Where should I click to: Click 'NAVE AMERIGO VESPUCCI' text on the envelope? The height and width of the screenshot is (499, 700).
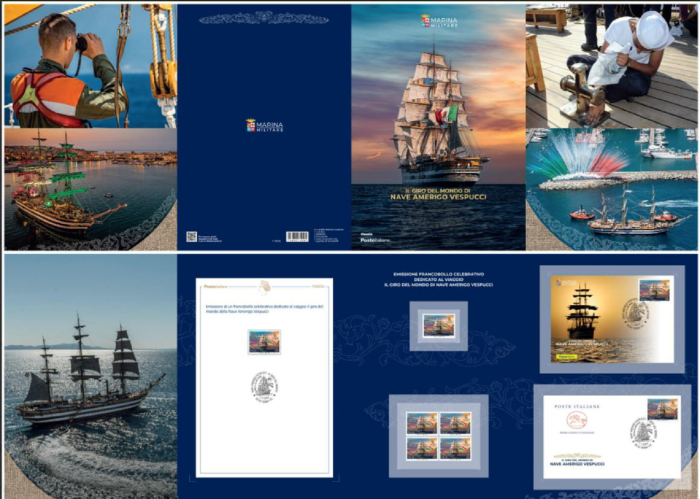(577, 464)
